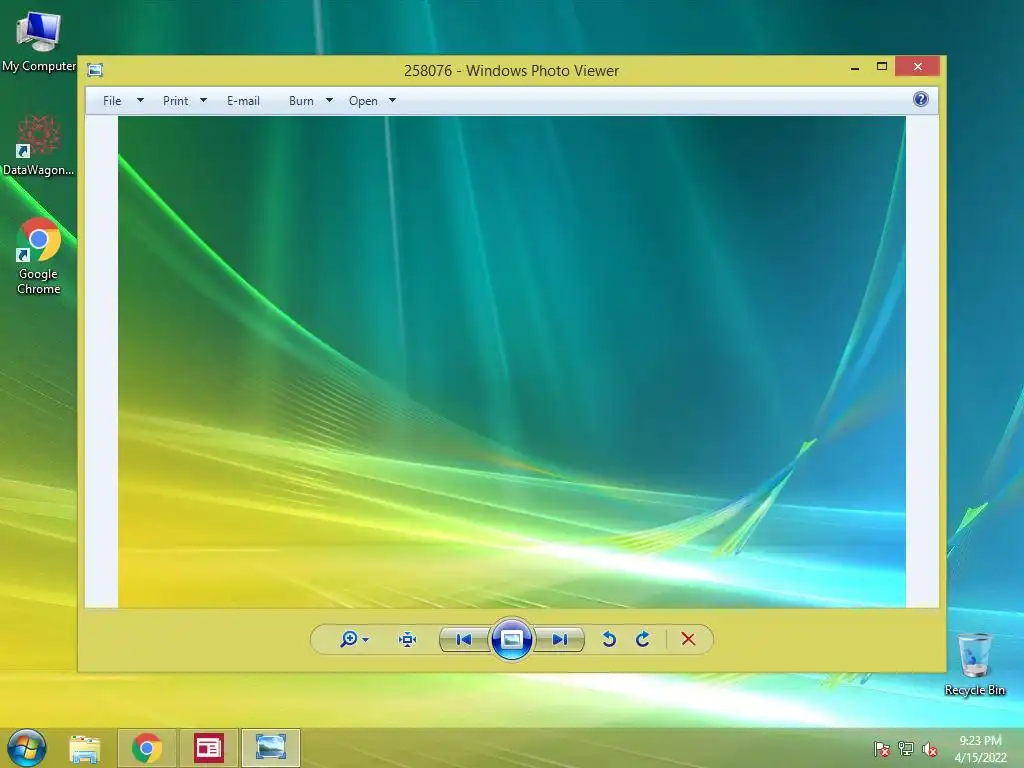Open the Action Center flag tray icon
The image size is (1024, 768).
pos(881,749)
